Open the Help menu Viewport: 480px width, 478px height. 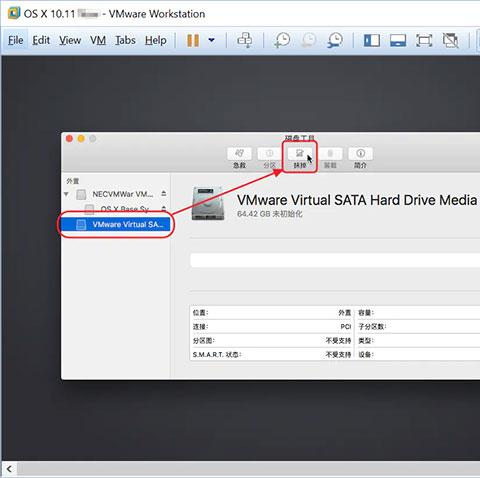pos(156,40)
